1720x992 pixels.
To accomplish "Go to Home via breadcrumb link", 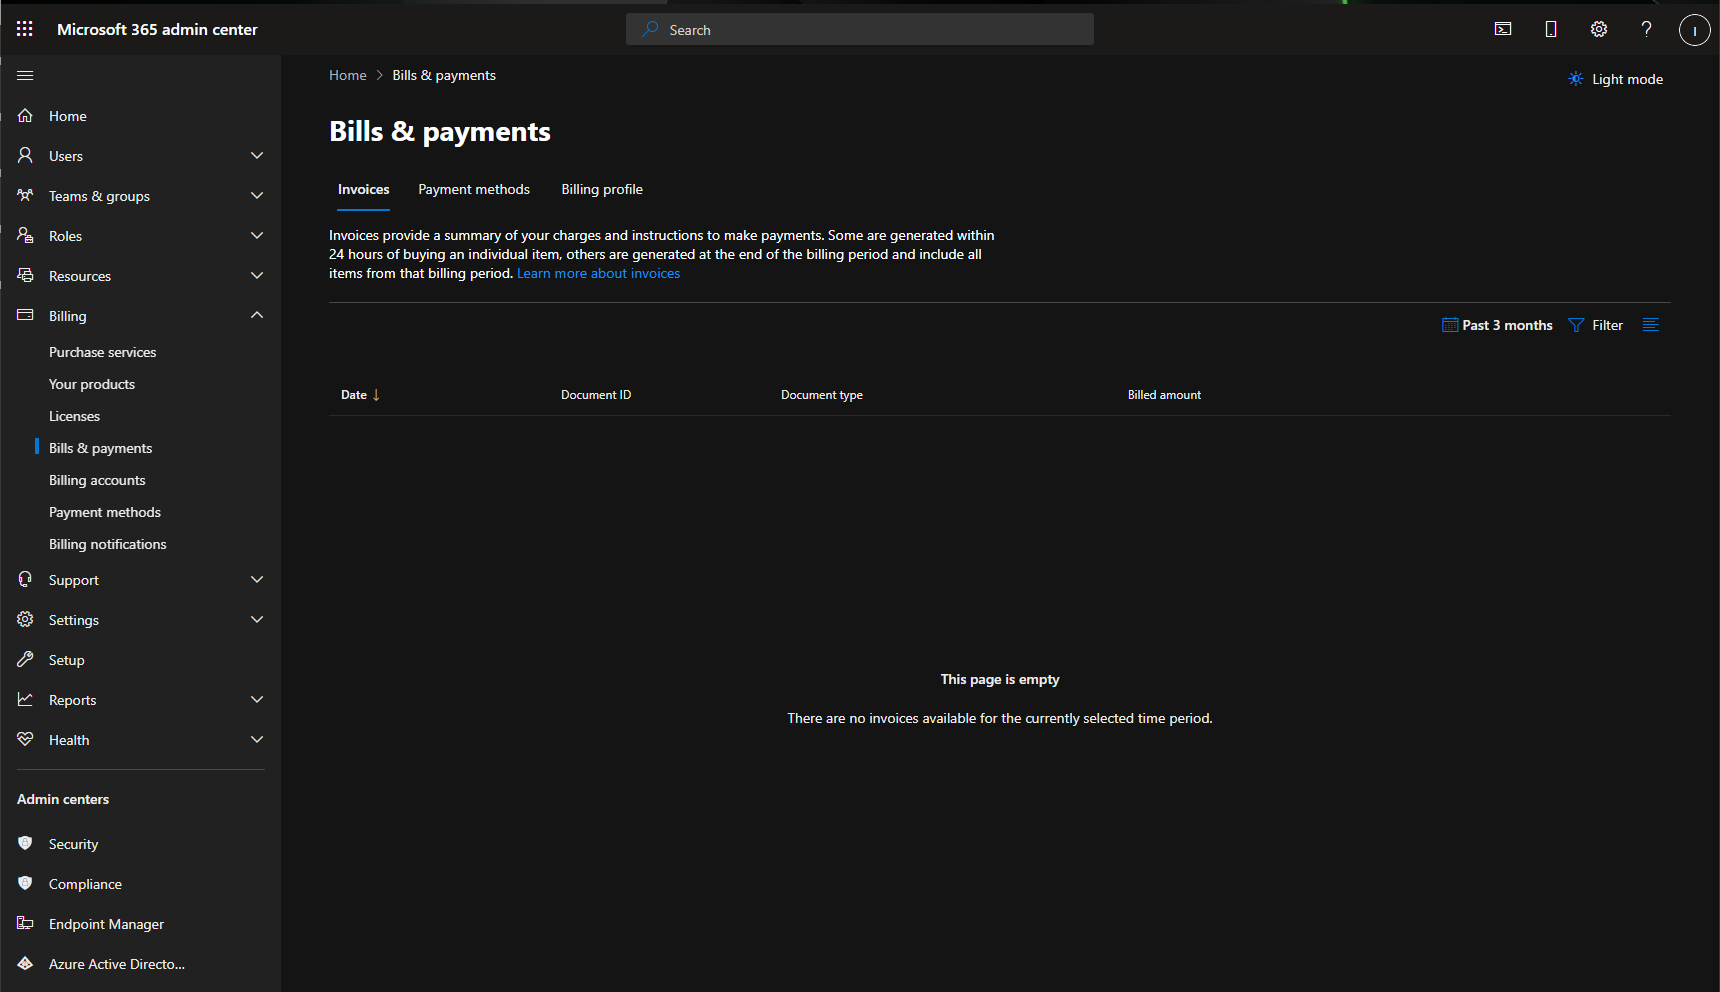I will point(348,75).
